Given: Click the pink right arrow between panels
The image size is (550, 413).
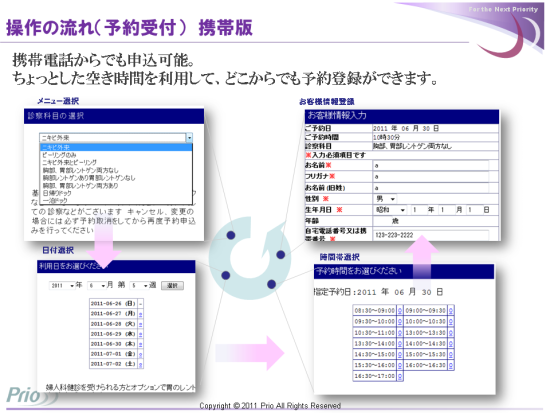Looking at the screenshot, I should point(250,353).
